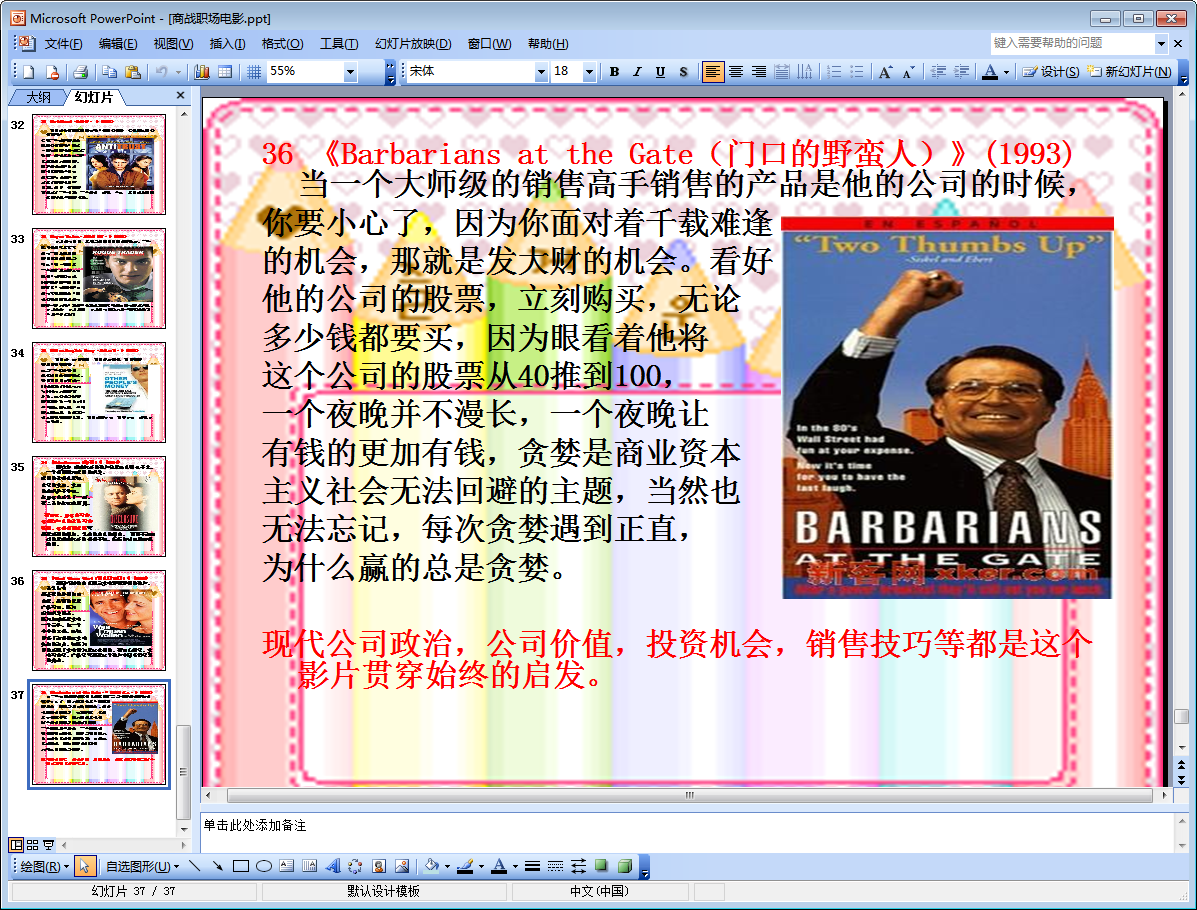
Task: Open the 绘图(R) drawing menu dropdown
Action: (44, 866)
